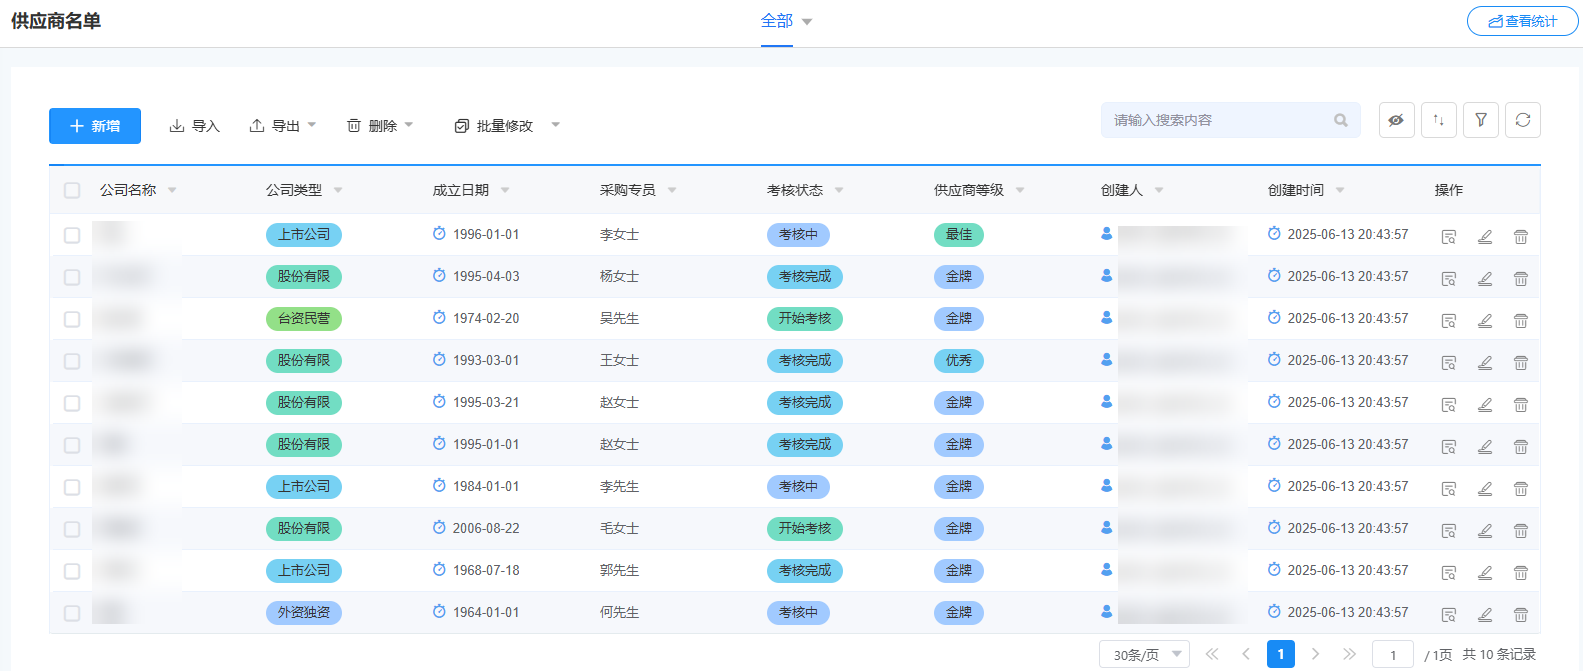Select checkbox for 毛女士 row
Screen dimensions: 1583x671
click(72, 529)
